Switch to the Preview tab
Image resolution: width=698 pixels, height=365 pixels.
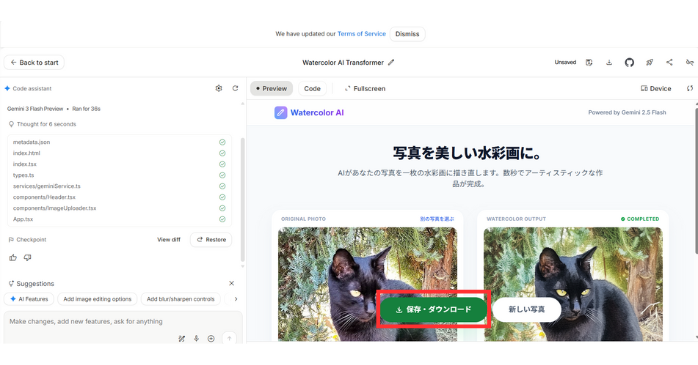tap(272, 89)
